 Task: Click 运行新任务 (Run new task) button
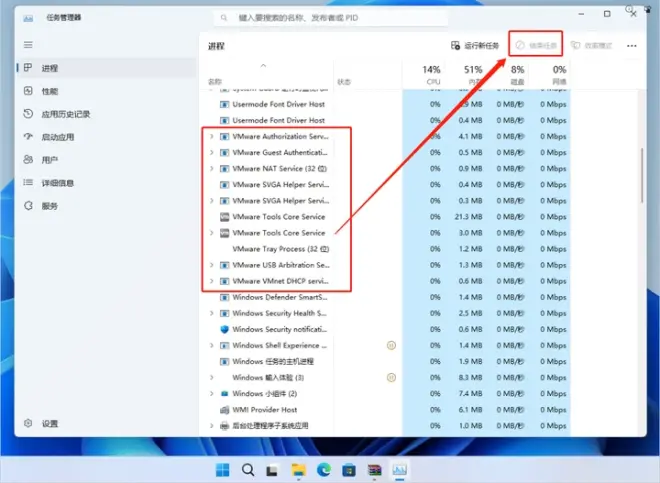tap(475, 45)
